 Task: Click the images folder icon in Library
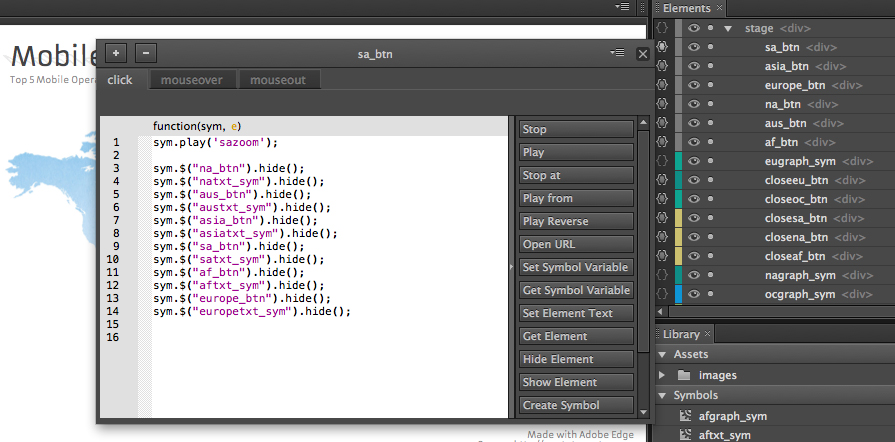(685, 375)
